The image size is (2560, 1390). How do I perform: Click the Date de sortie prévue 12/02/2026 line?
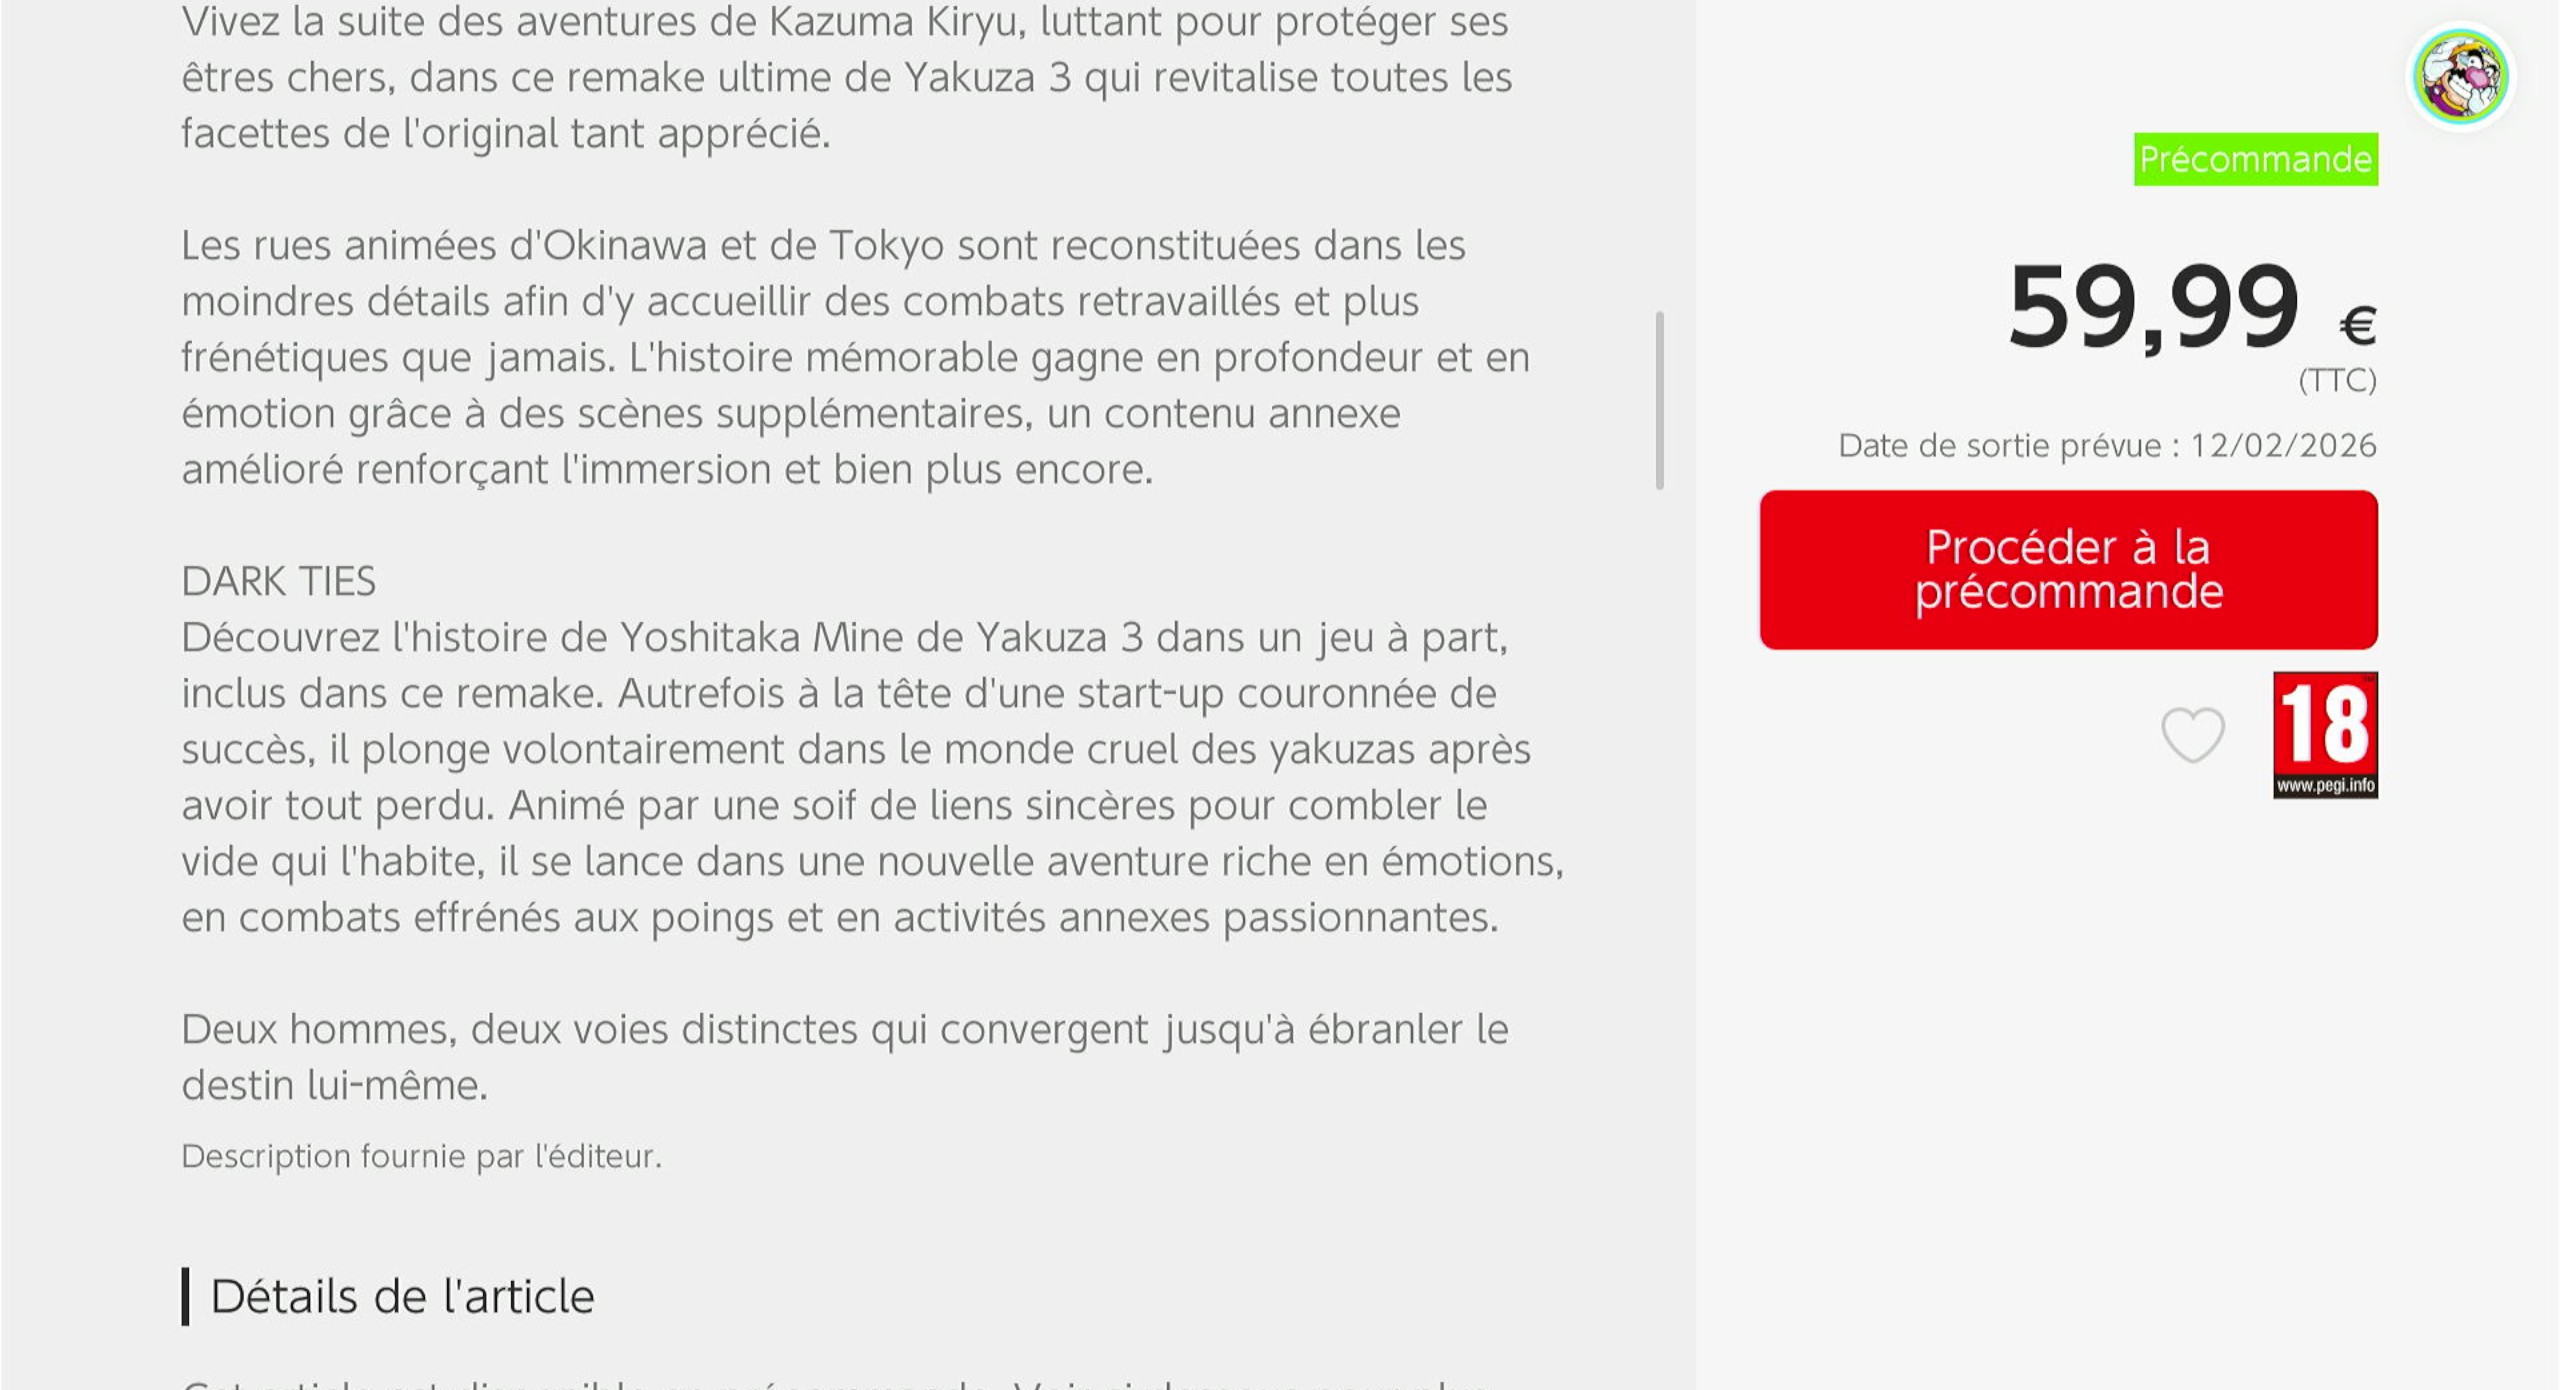pyautogui.click(x=2107, y=445)
